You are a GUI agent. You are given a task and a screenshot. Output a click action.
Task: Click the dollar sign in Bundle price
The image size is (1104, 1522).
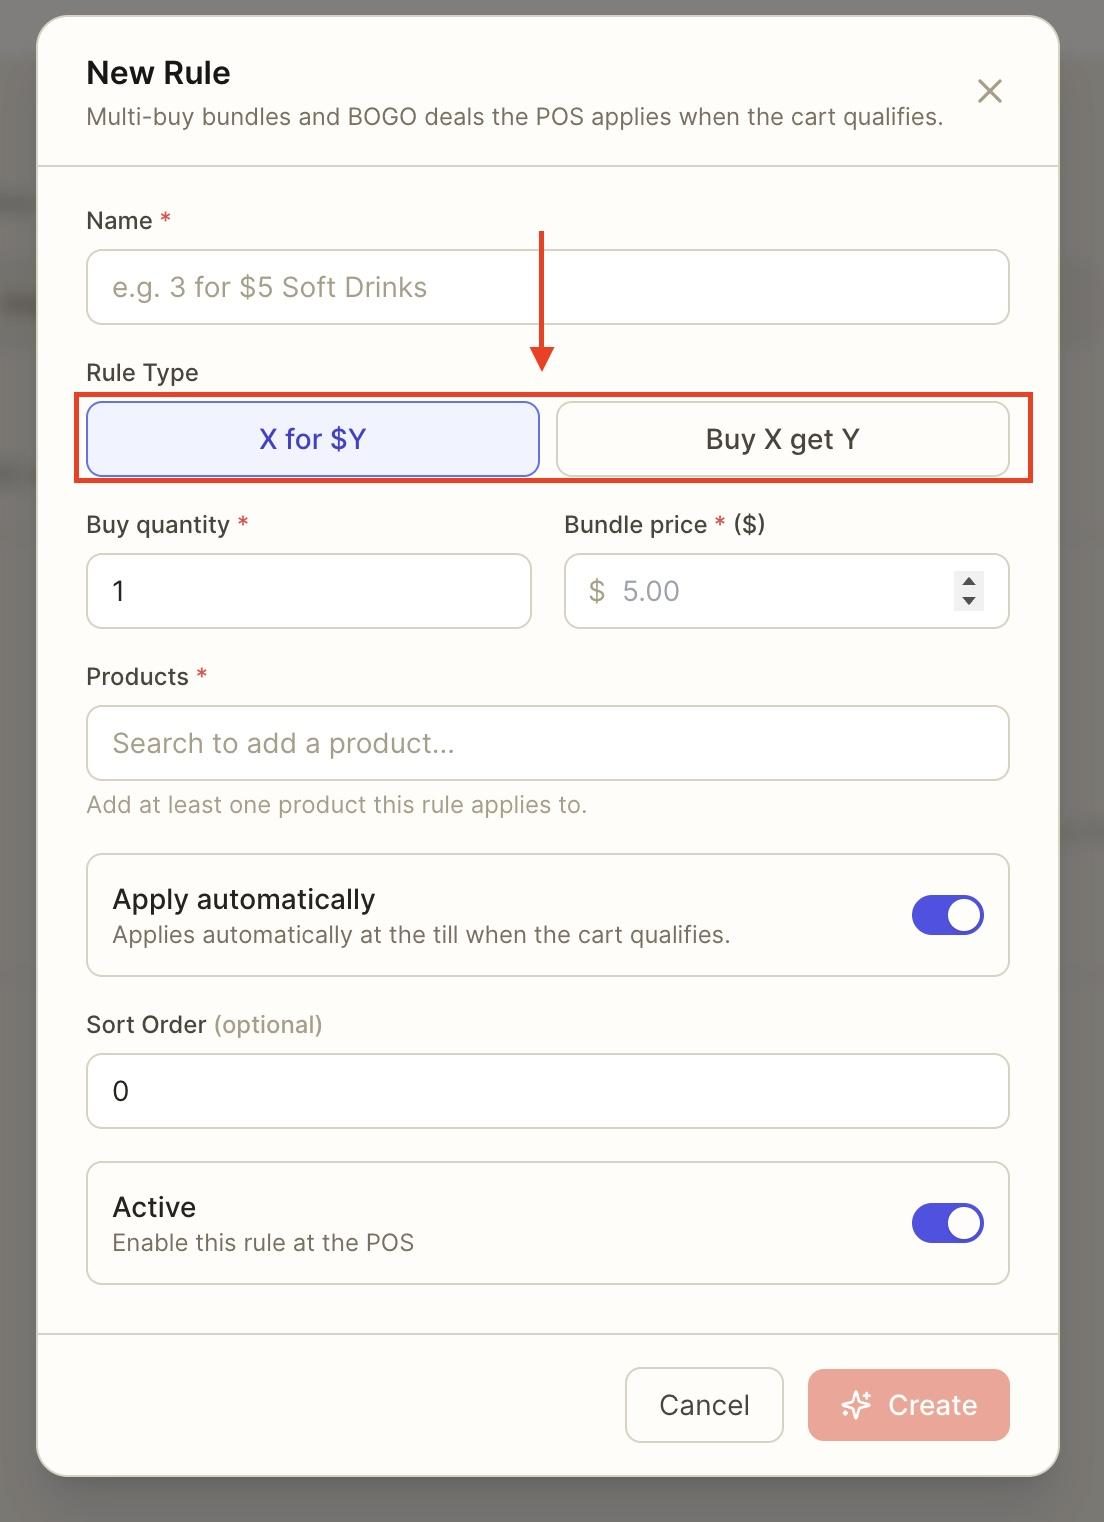[597, 591]
